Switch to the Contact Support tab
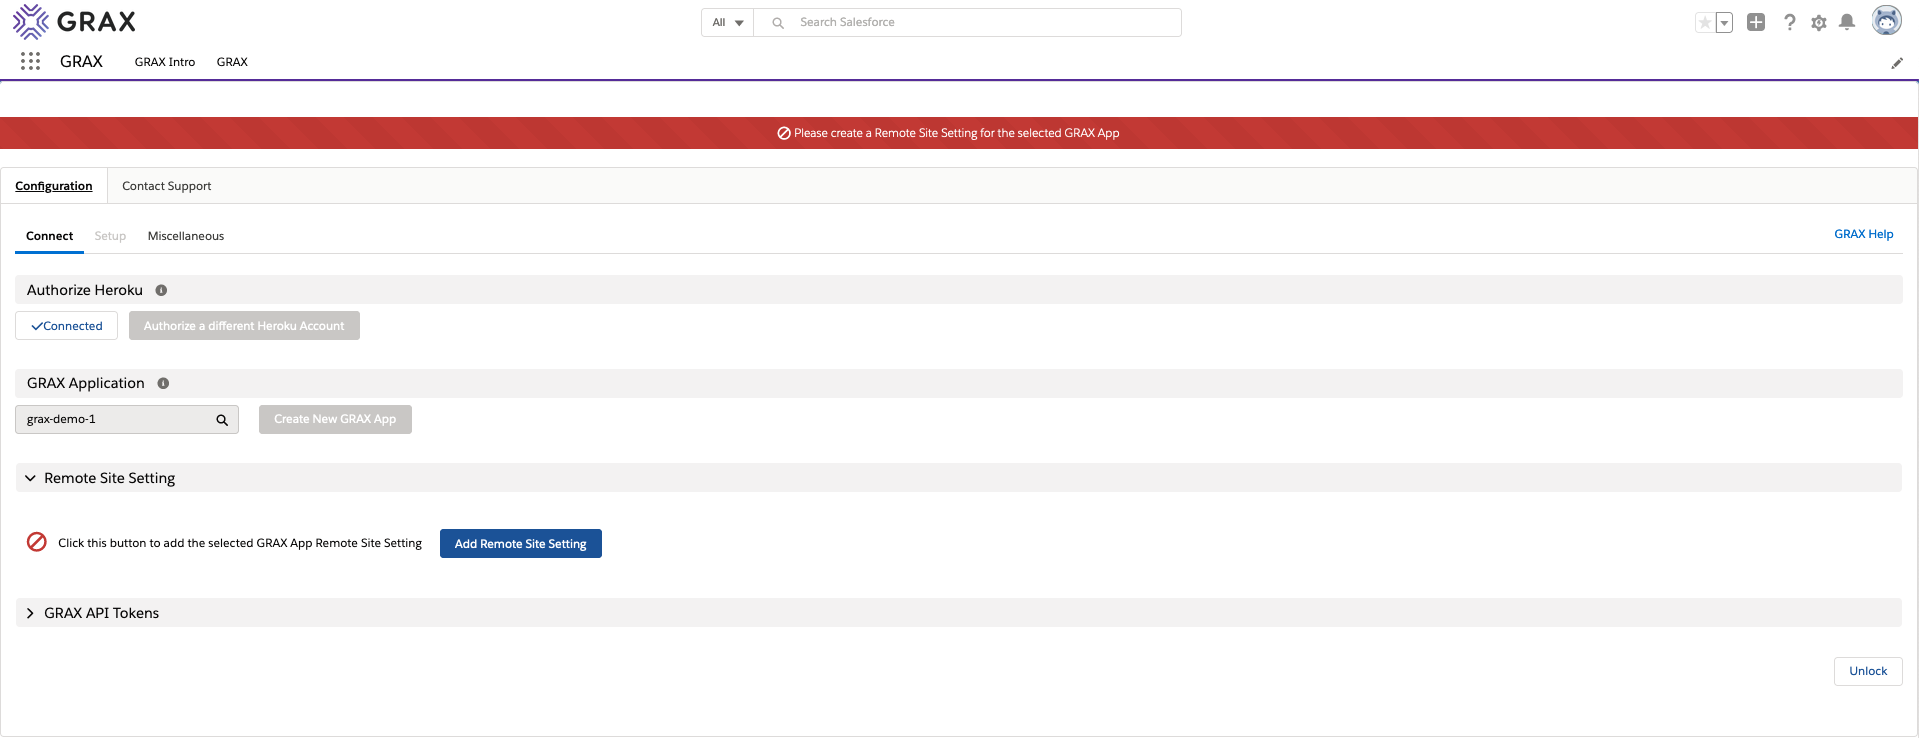1919x738 pixels. point(167,186)
